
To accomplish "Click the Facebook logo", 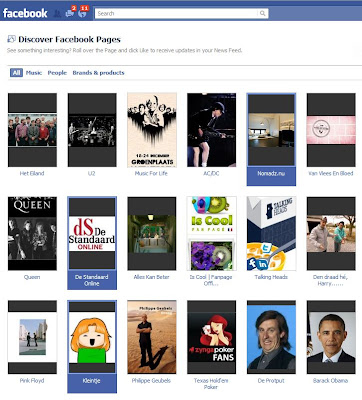I will click(25, 13).
